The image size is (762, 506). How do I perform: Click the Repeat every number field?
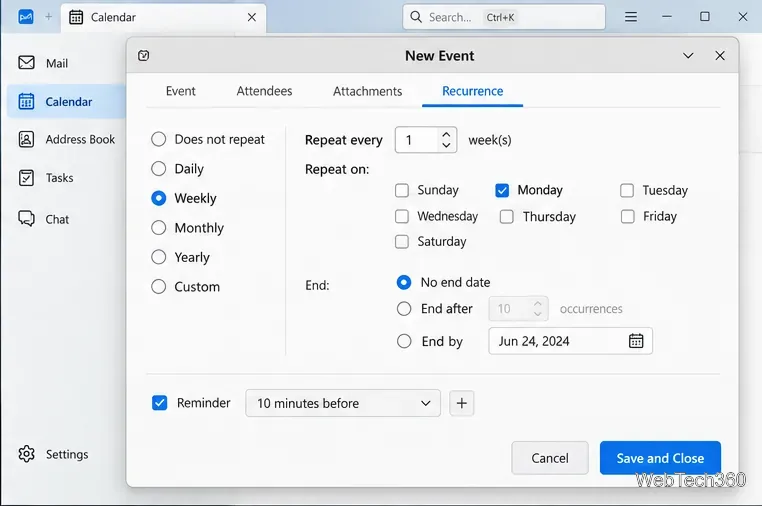pos(417,140)
